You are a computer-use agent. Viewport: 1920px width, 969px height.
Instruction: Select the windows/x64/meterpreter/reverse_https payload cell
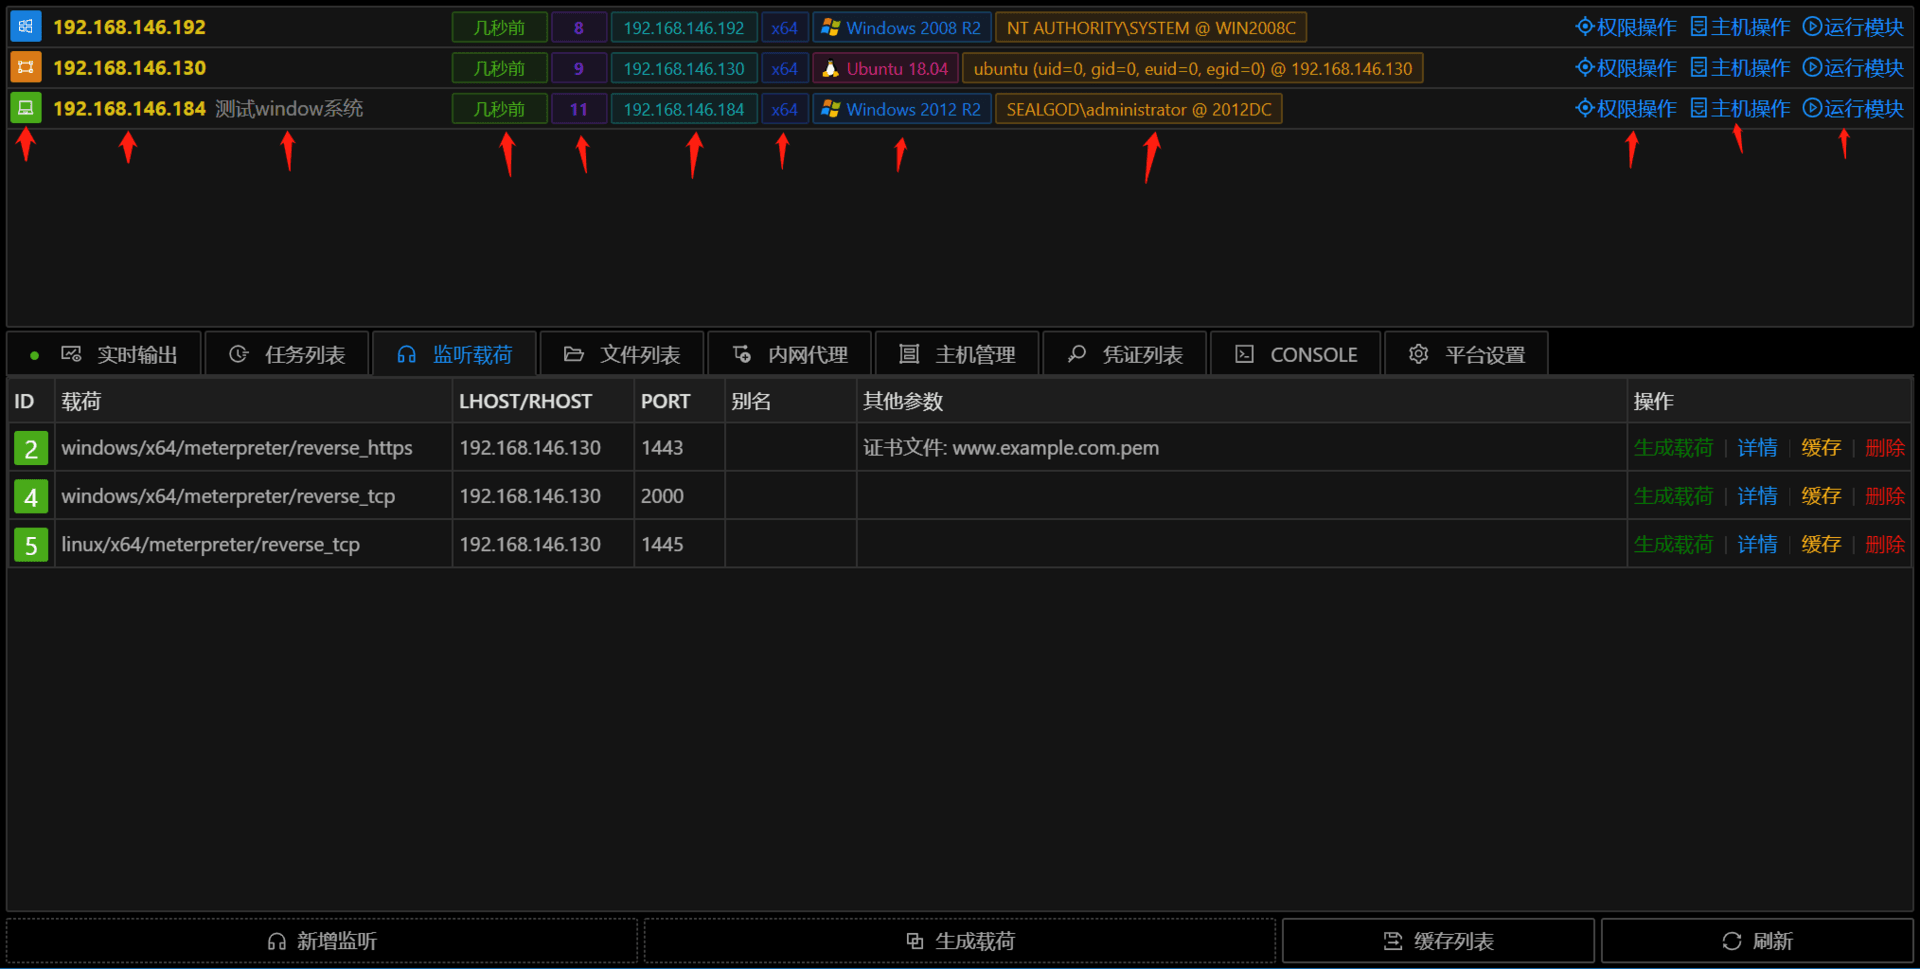pos(253,448)
